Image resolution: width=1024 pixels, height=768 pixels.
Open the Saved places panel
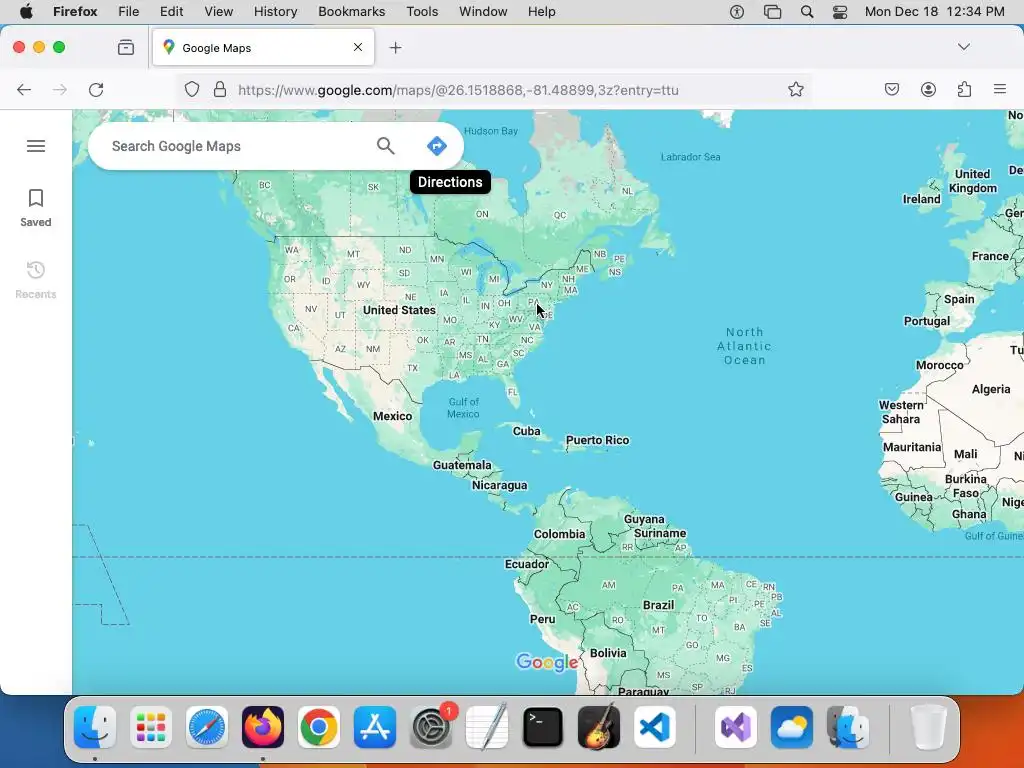click(x=36, y=208)
